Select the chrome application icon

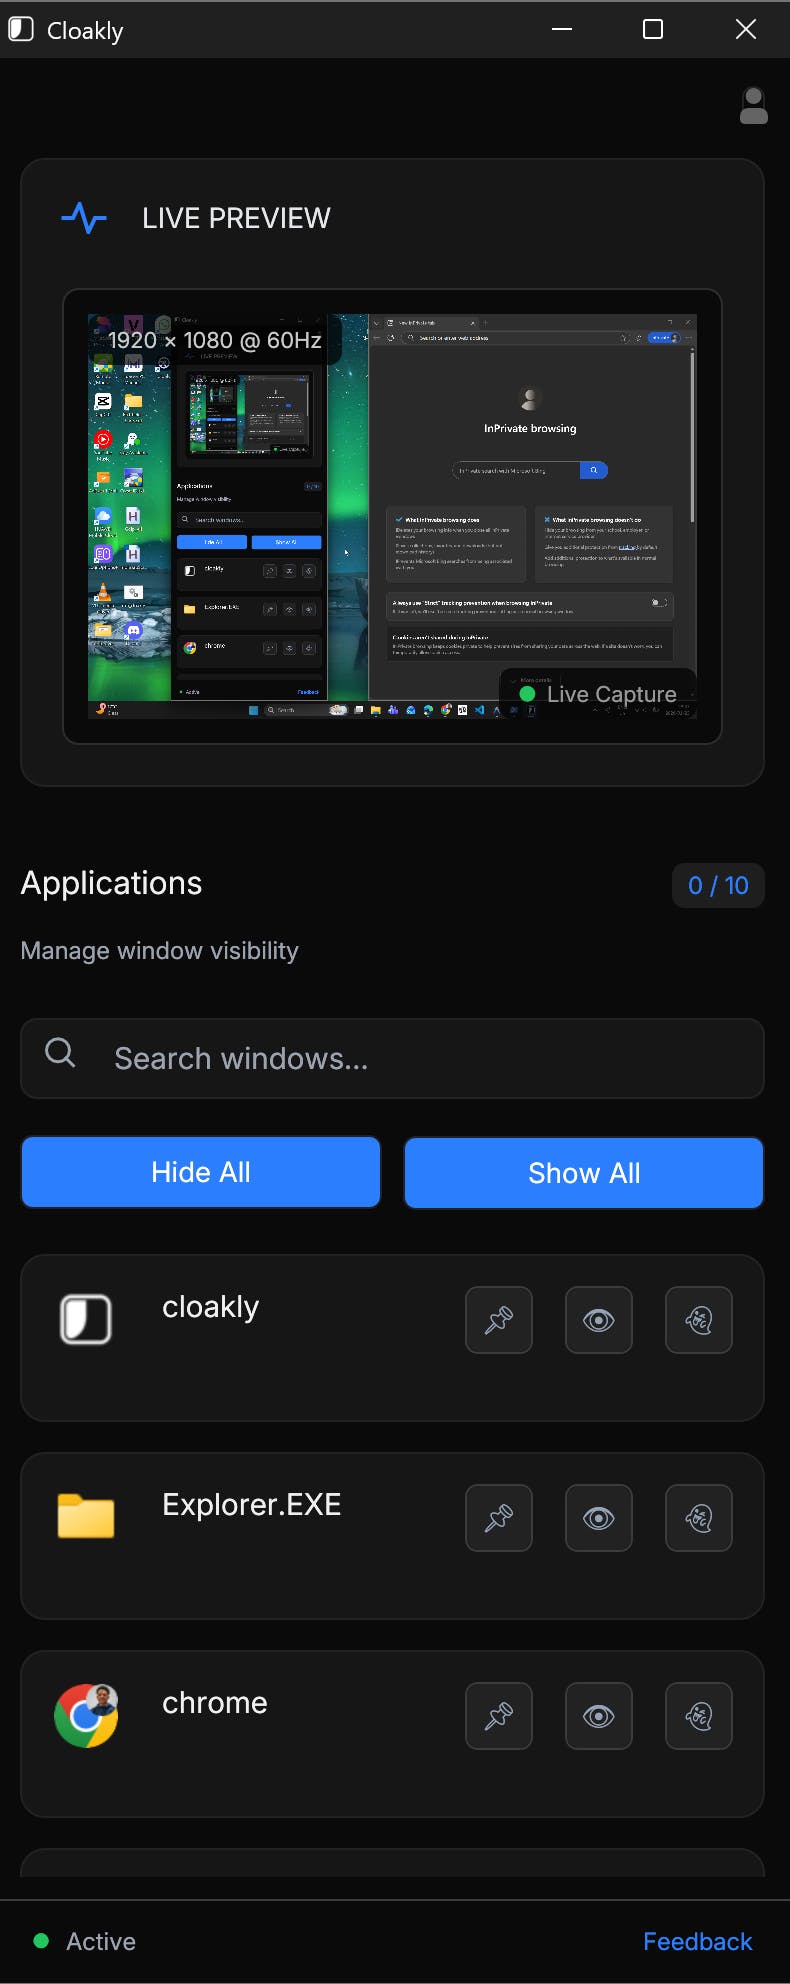click(x=86, y=1716)
